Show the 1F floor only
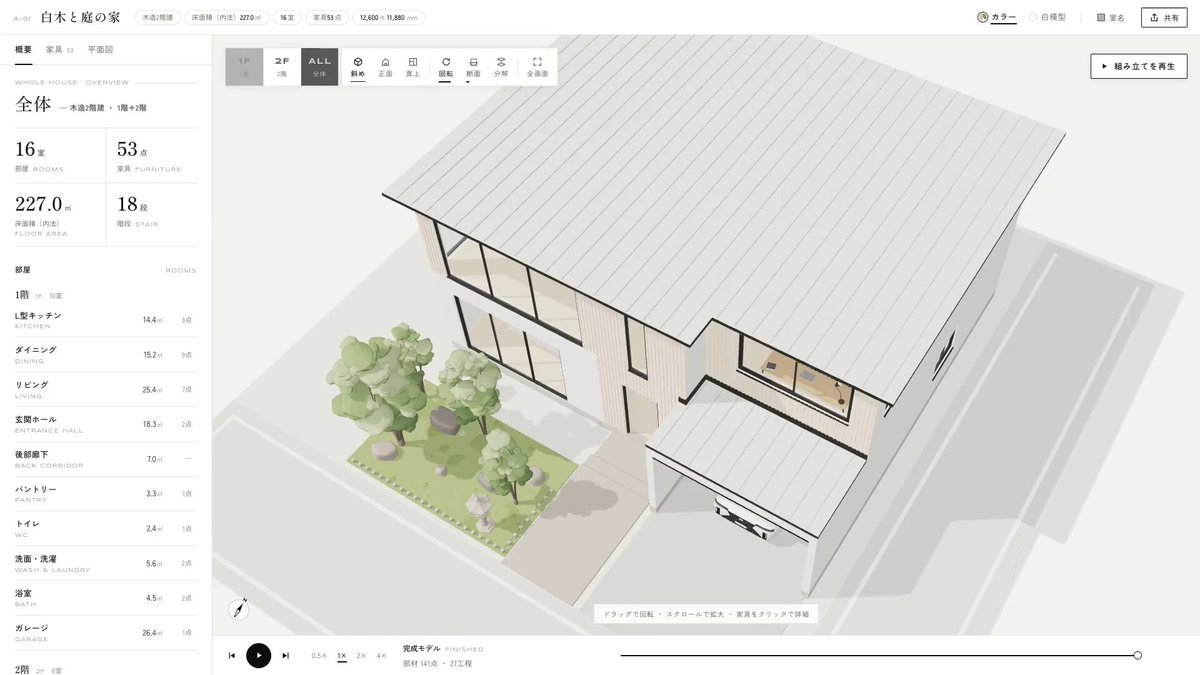Viewport: 1200px width, 675px height. [x=244, y=67]
